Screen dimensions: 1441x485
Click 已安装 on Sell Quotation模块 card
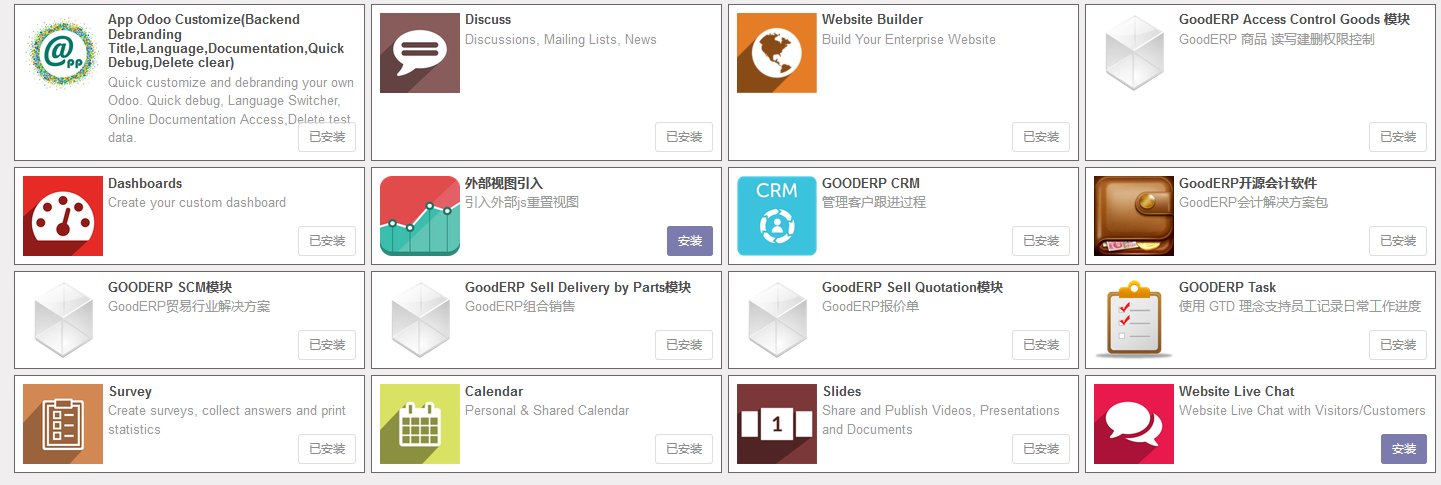tap(1041, 345)
